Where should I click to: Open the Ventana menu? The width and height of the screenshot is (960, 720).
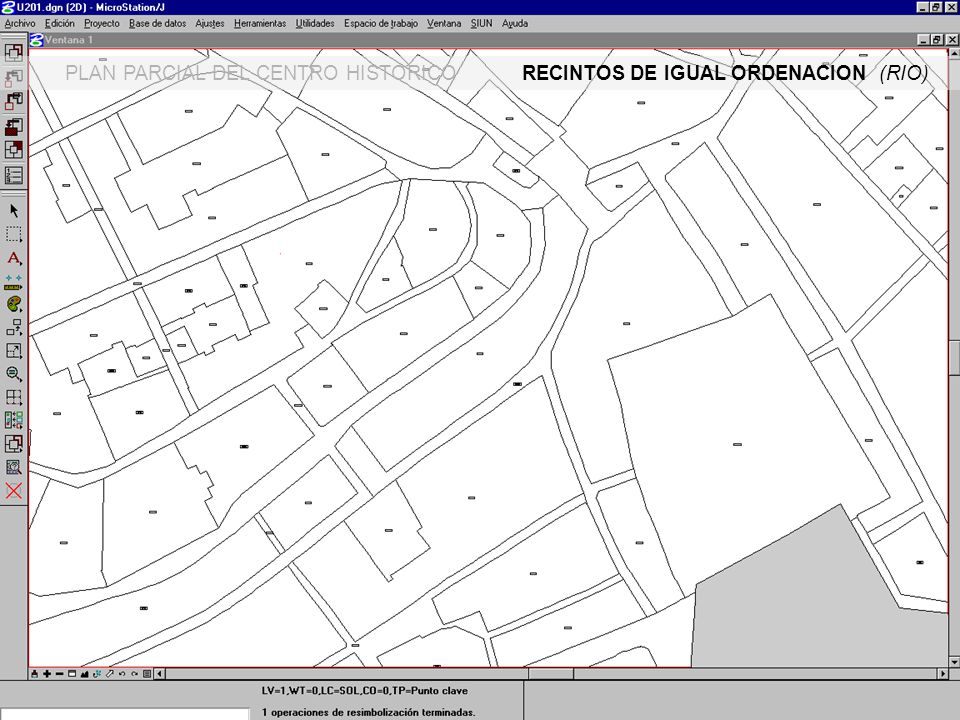444,23
